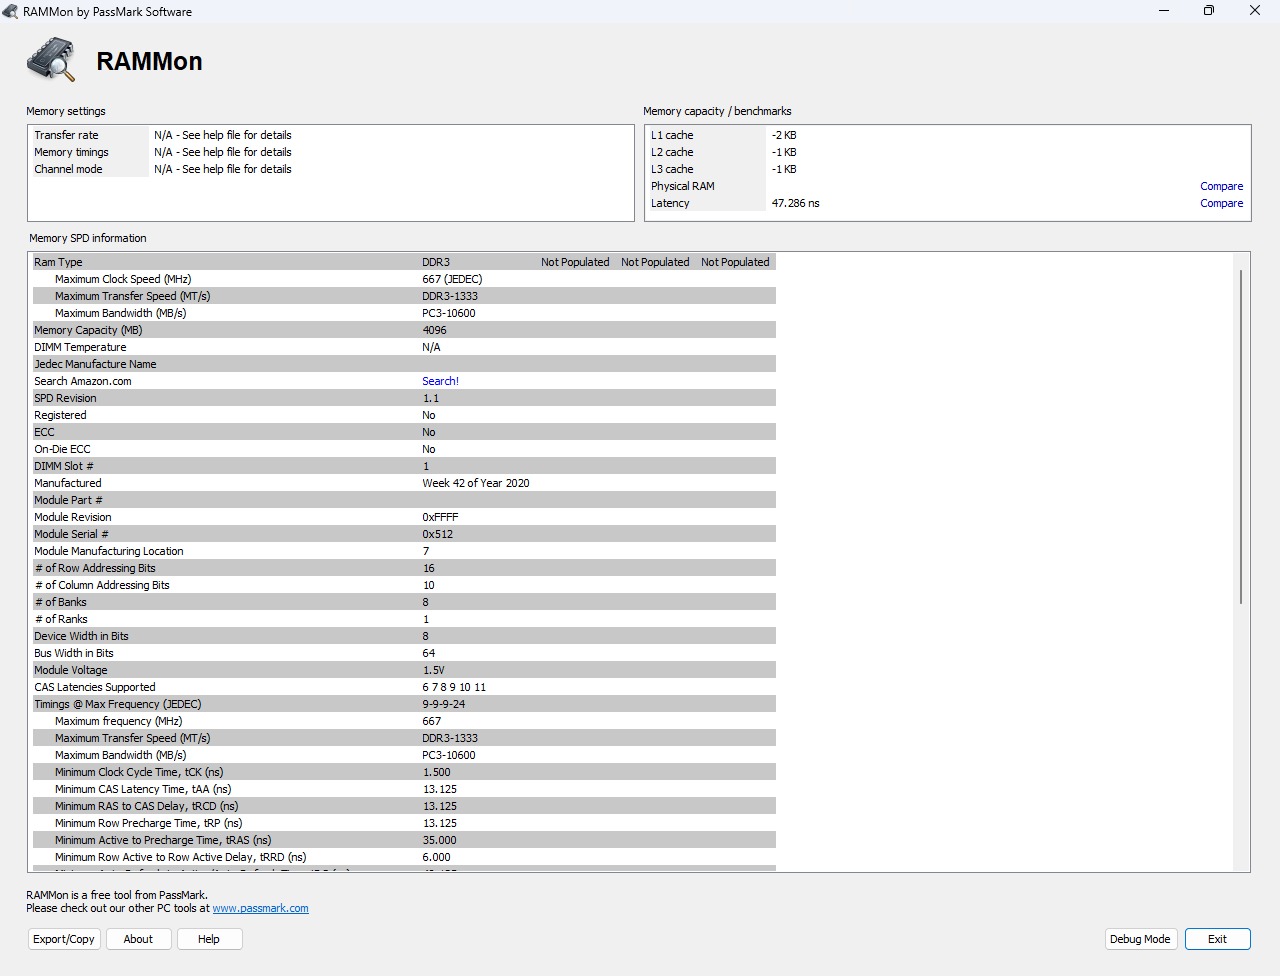1280x976 pixels.
Task: Click the 0xFFFF module revision value
Action: [440, 517]
